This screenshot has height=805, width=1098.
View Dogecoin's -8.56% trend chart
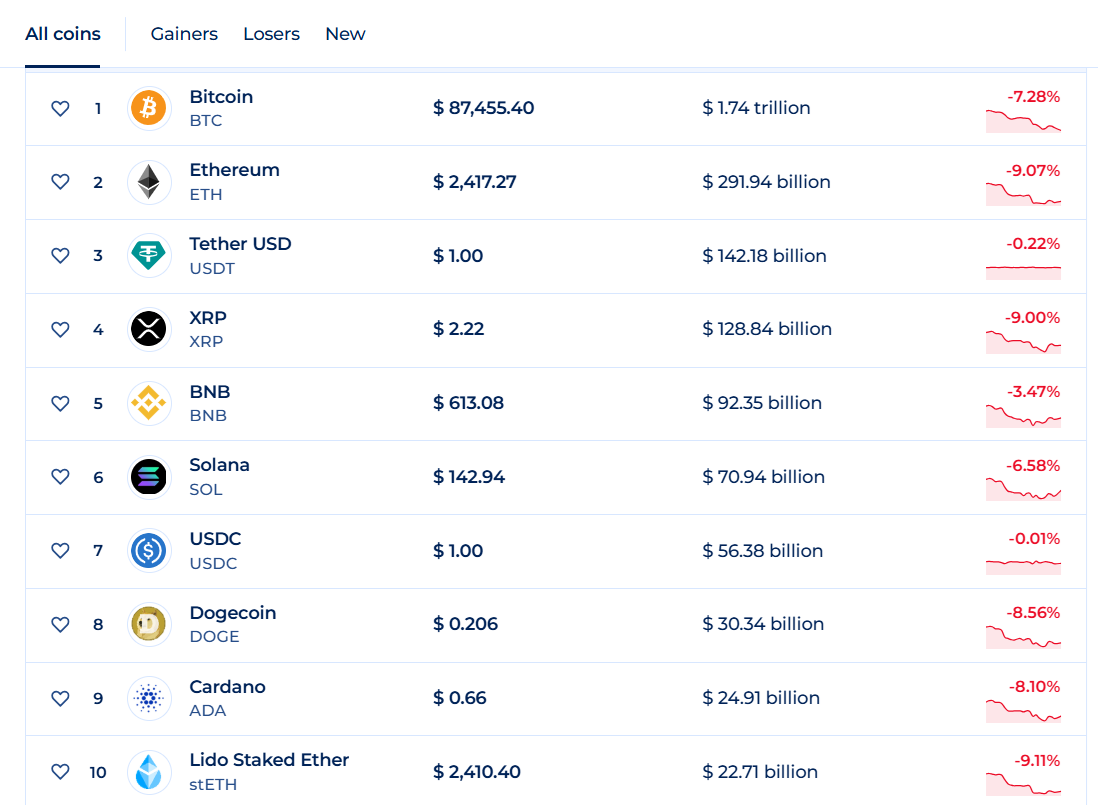[x=1023, y=637]
